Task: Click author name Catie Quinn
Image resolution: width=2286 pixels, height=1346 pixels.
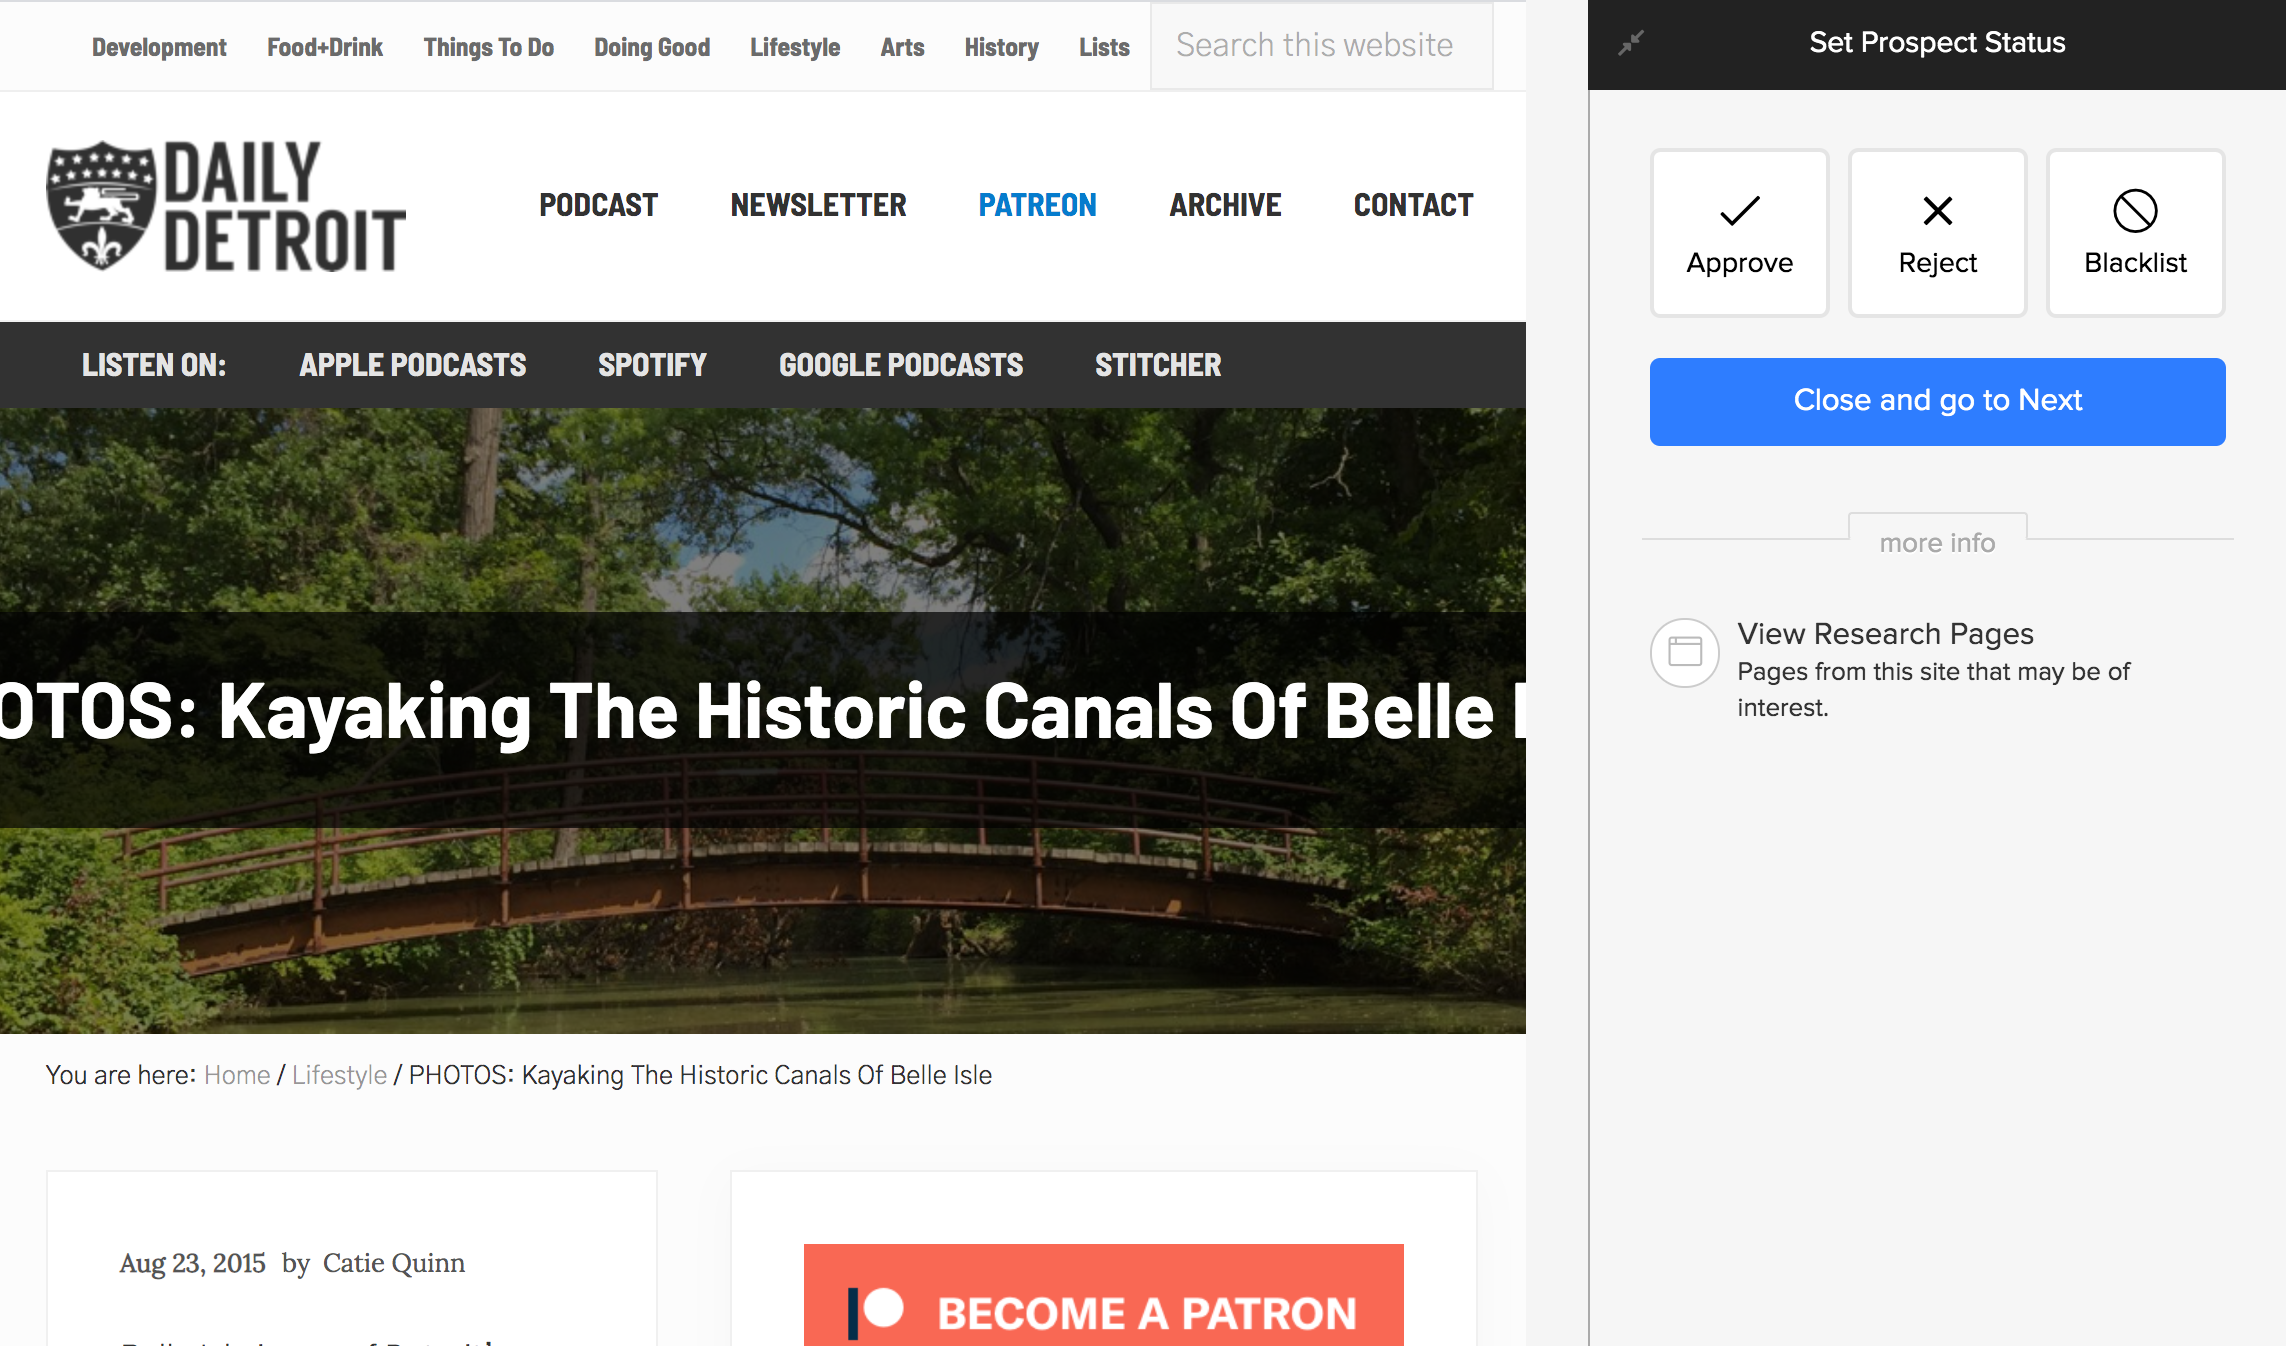Action: pos(393,1263)
